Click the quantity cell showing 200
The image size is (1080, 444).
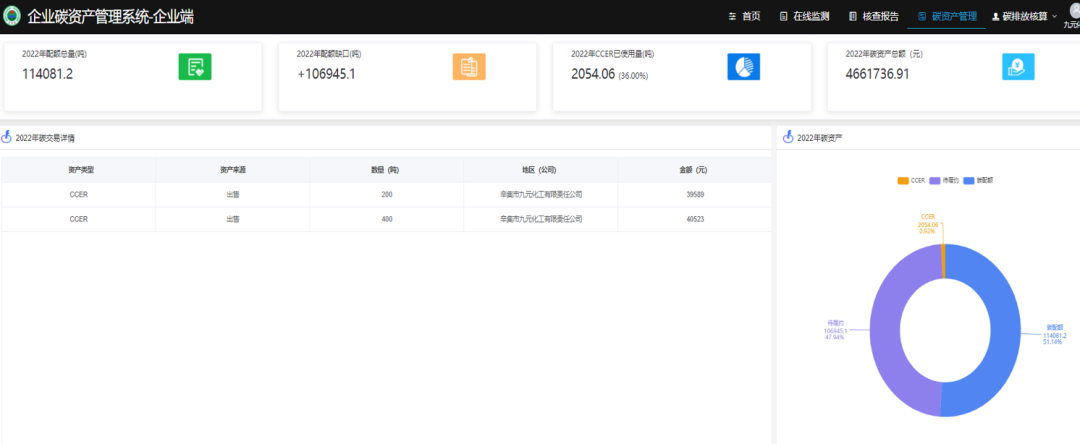tap(386, 195)
